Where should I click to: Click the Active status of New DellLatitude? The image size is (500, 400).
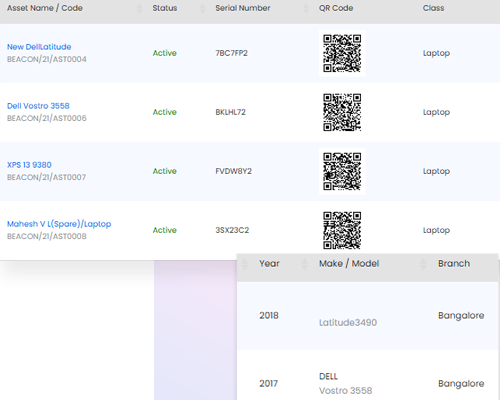click(165, 53)
